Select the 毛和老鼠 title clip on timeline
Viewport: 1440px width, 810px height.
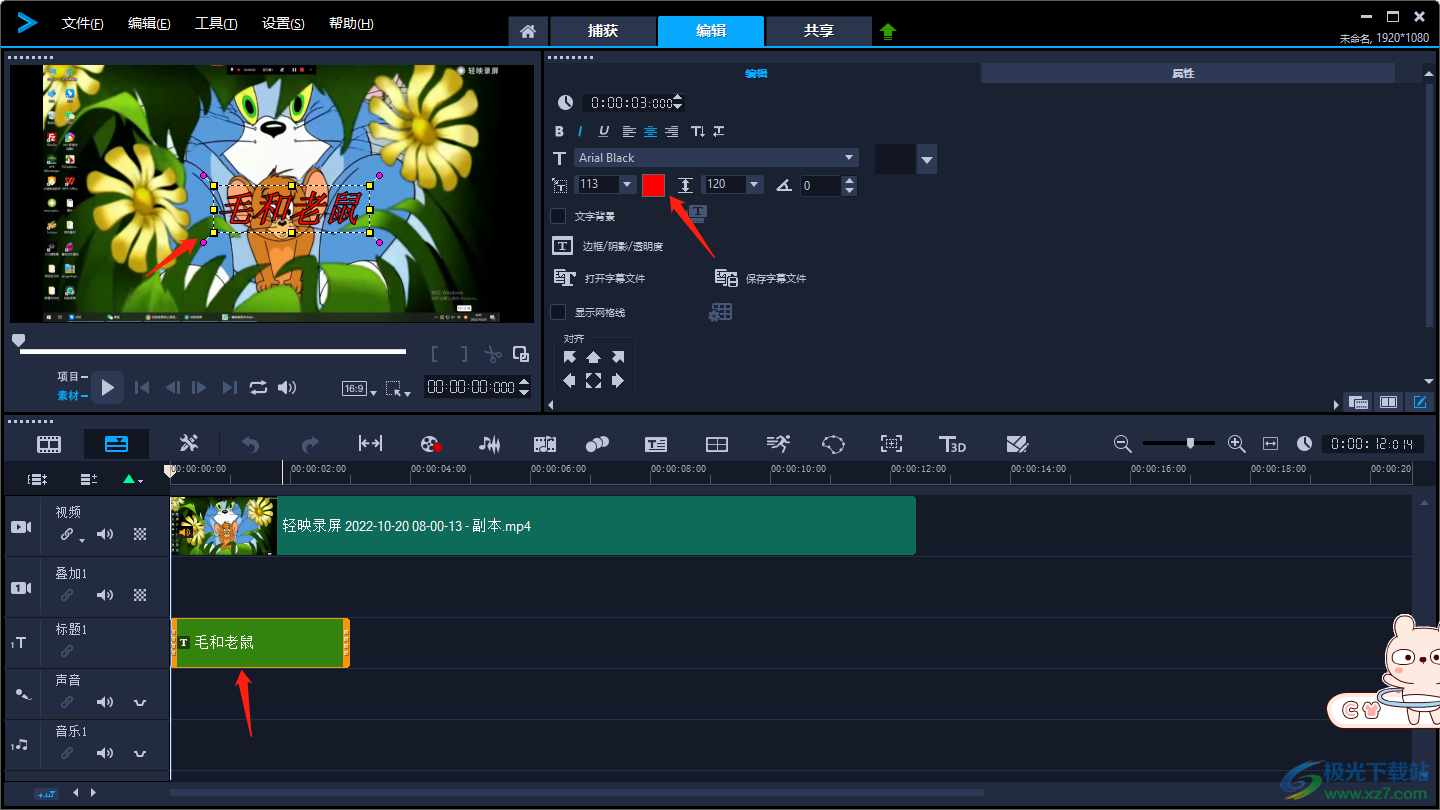[260, 643]
